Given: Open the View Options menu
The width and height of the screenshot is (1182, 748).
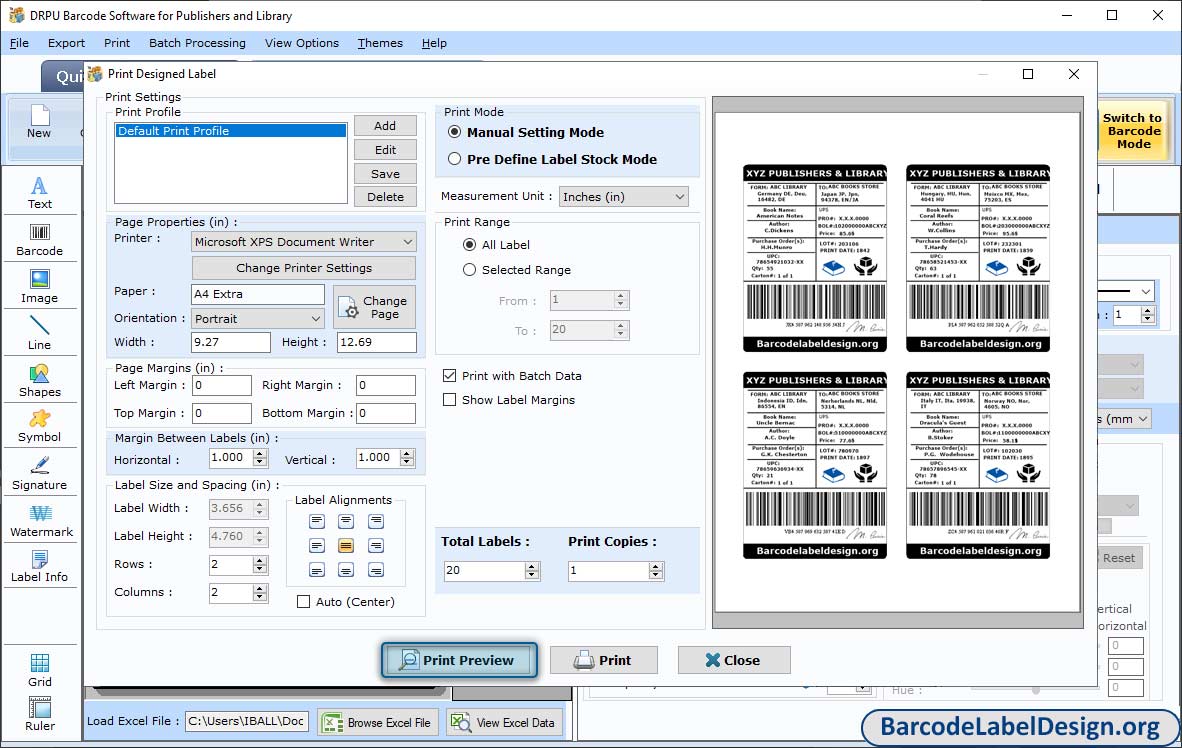Looking at the screenshot, I should (x=302, y=43).
